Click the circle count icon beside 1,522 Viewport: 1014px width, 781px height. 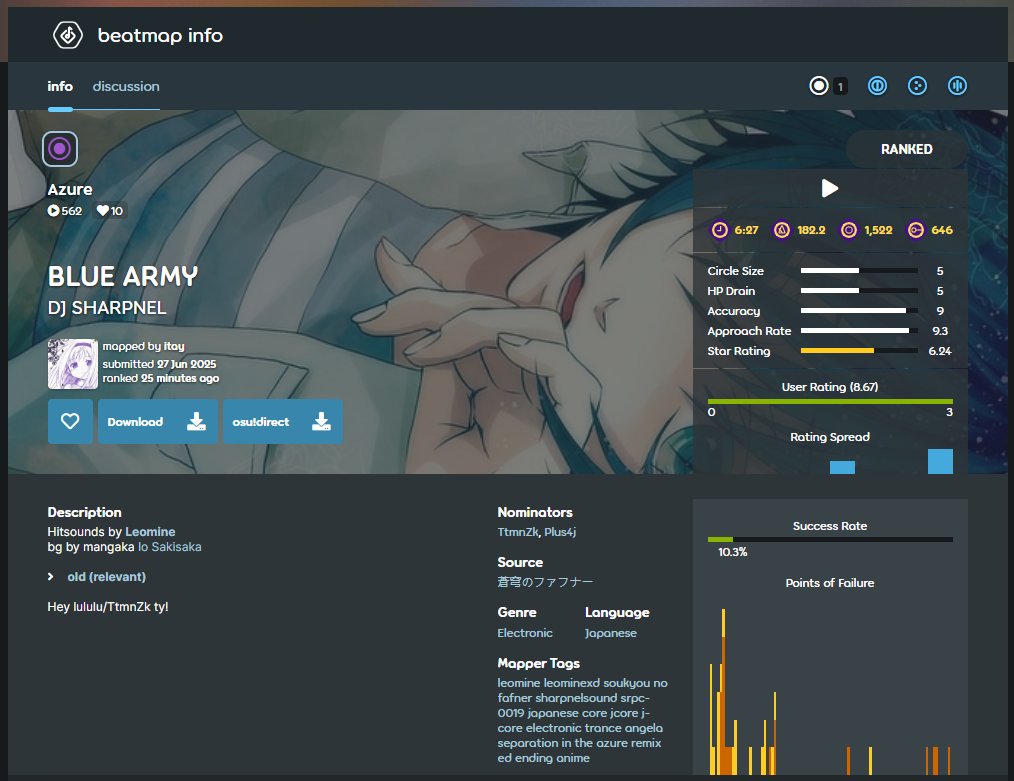tap(849, 230)
